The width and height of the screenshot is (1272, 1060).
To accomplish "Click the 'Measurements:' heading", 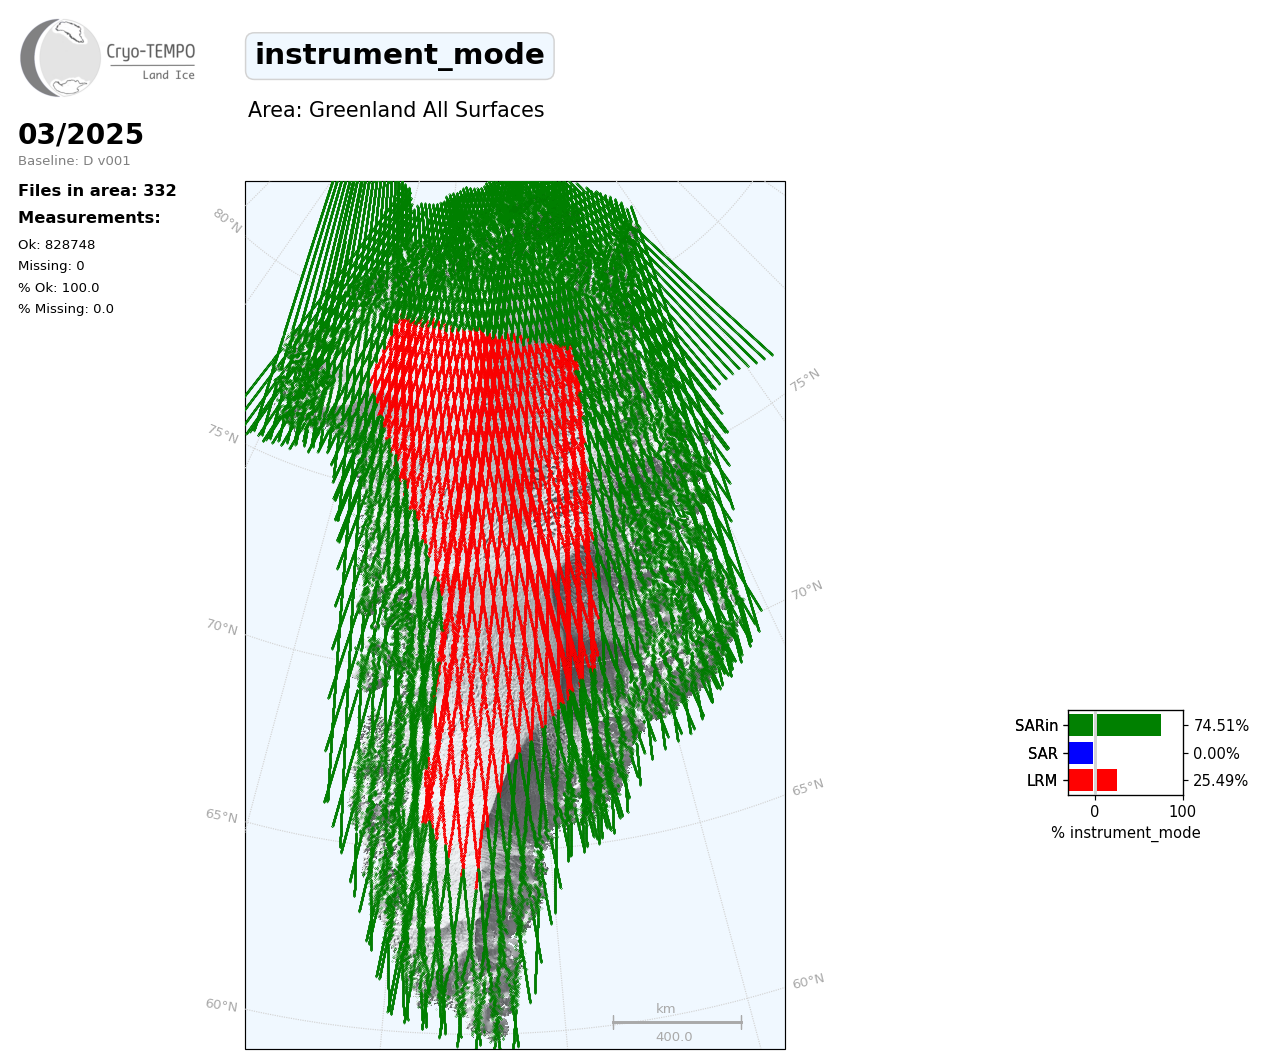I will coord(89,218).
